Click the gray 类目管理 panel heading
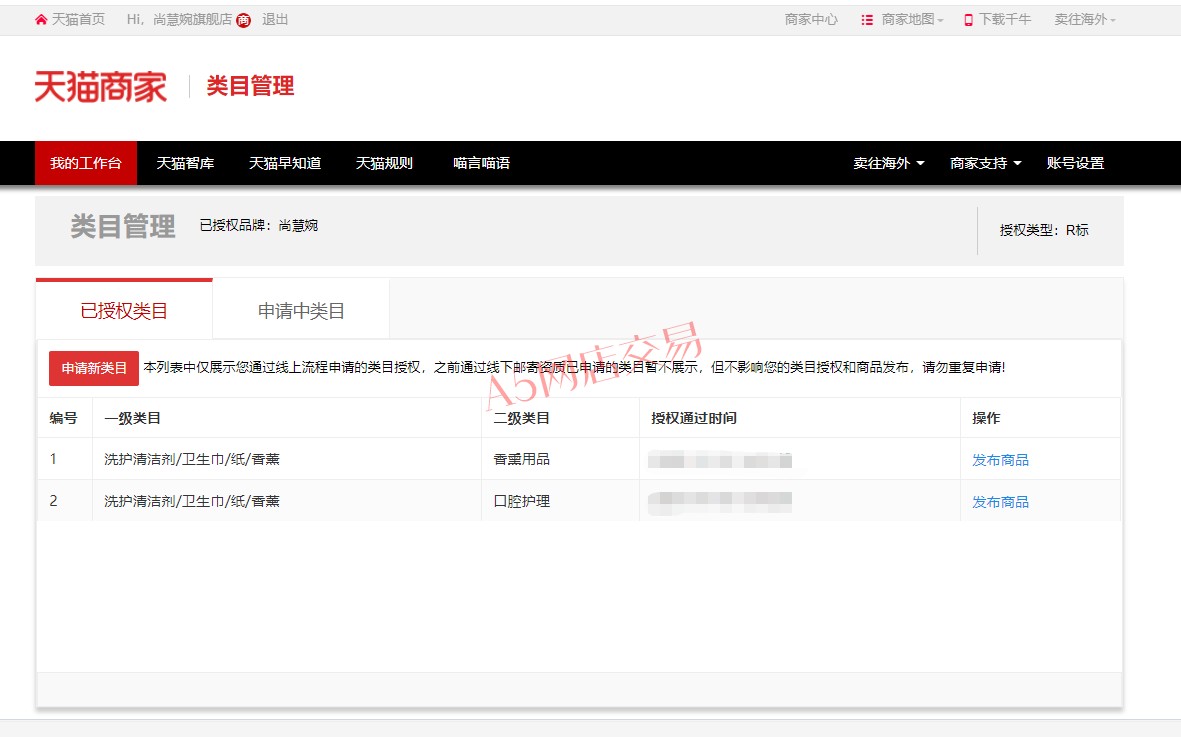1181x737 pixels. [x=123, y=226]
